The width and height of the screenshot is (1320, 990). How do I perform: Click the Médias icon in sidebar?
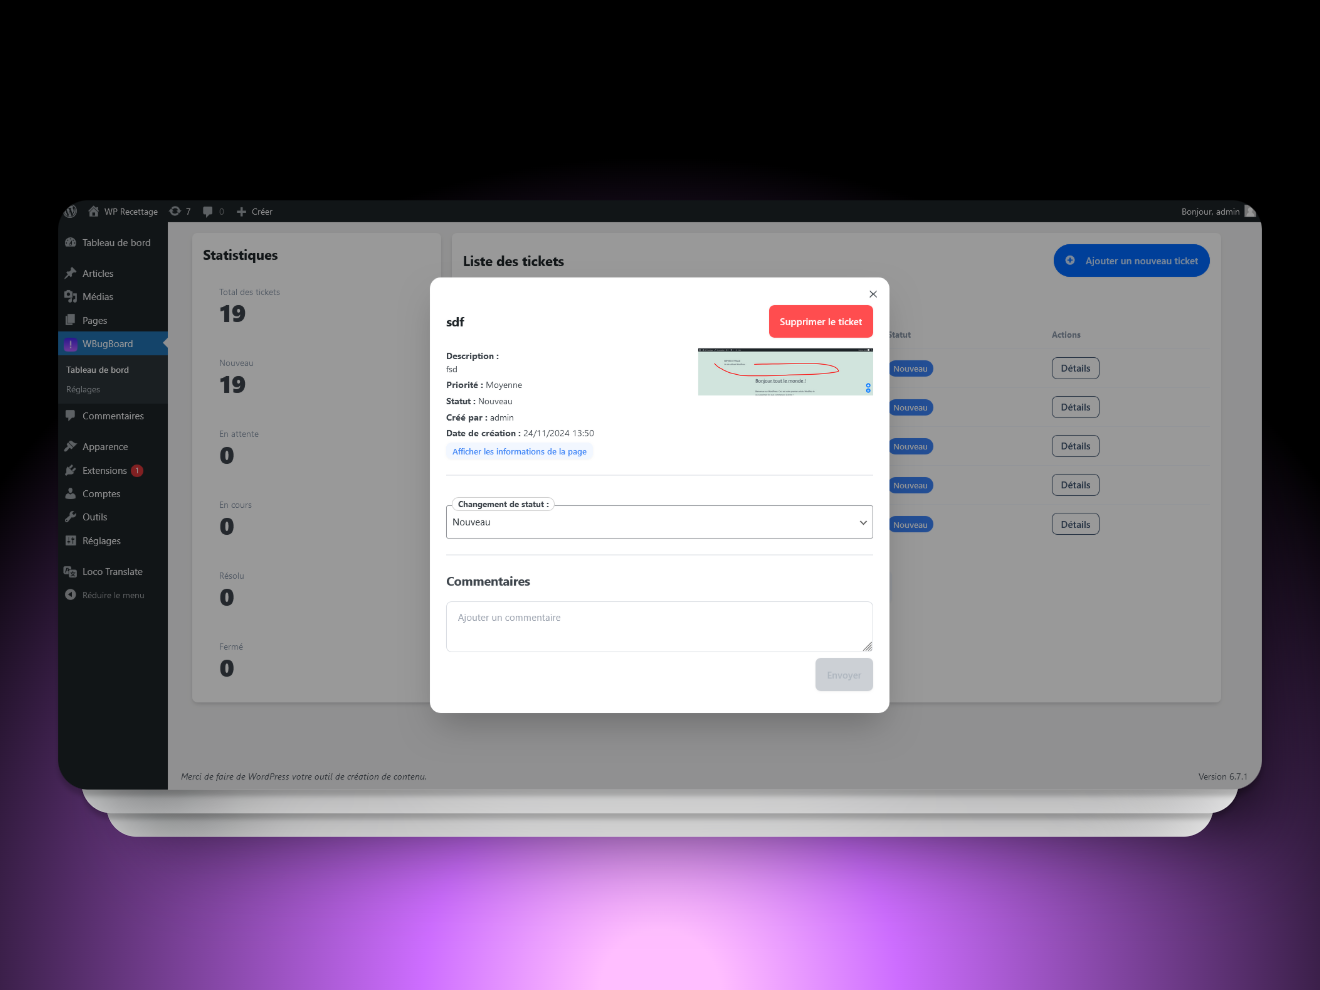tap(71, 297)
